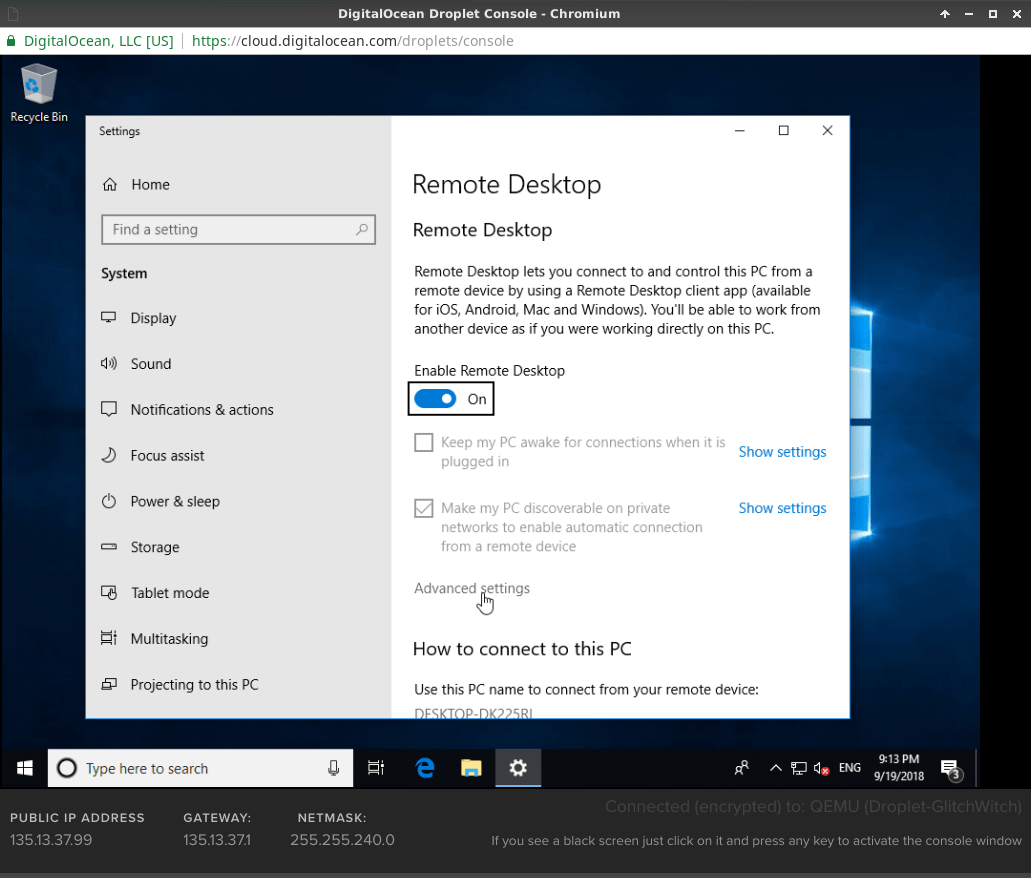Image resolution: width=1031 pixels, height=878 pixels.
Task: Select Display in the System sidebar
Action: (x=153, y=318)
